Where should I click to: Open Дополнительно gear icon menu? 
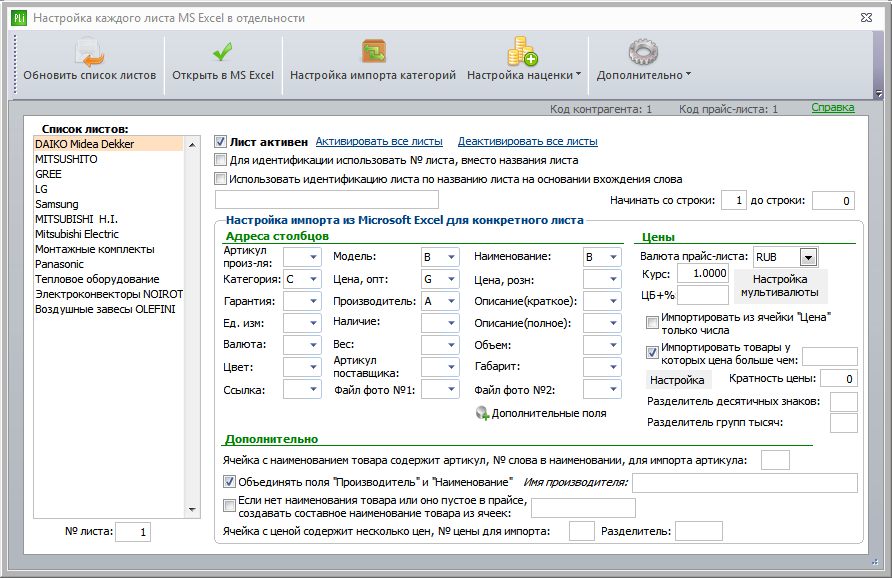(643, 52)
